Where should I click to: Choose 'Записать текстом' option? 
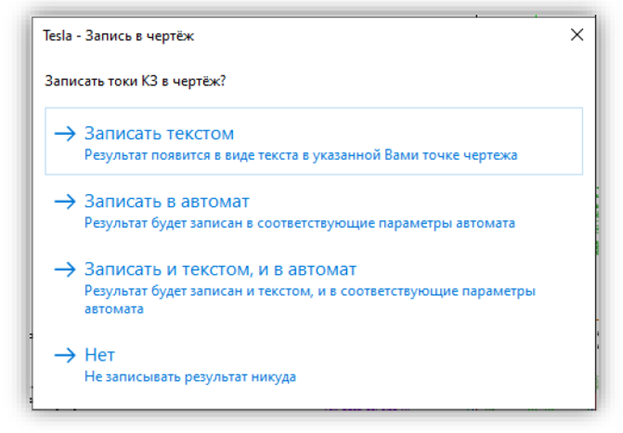(x=314, y=141)
